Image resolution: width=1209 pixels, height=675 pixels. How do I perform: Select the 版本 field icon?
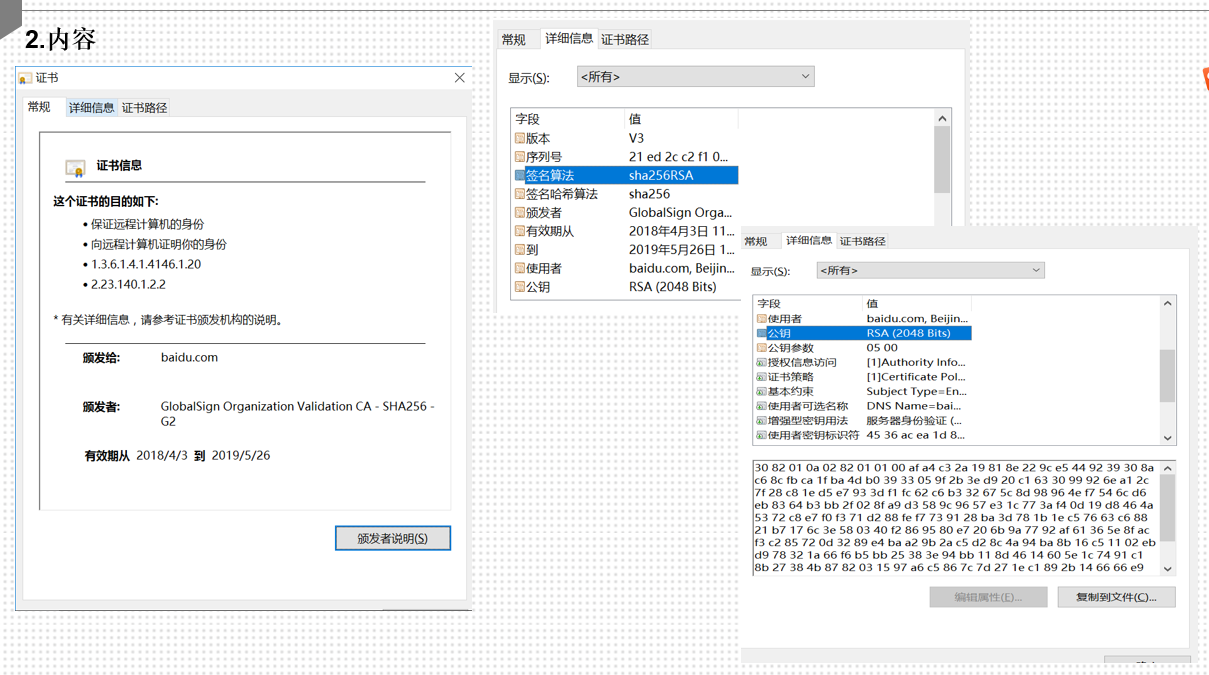(x=520, y=138)
